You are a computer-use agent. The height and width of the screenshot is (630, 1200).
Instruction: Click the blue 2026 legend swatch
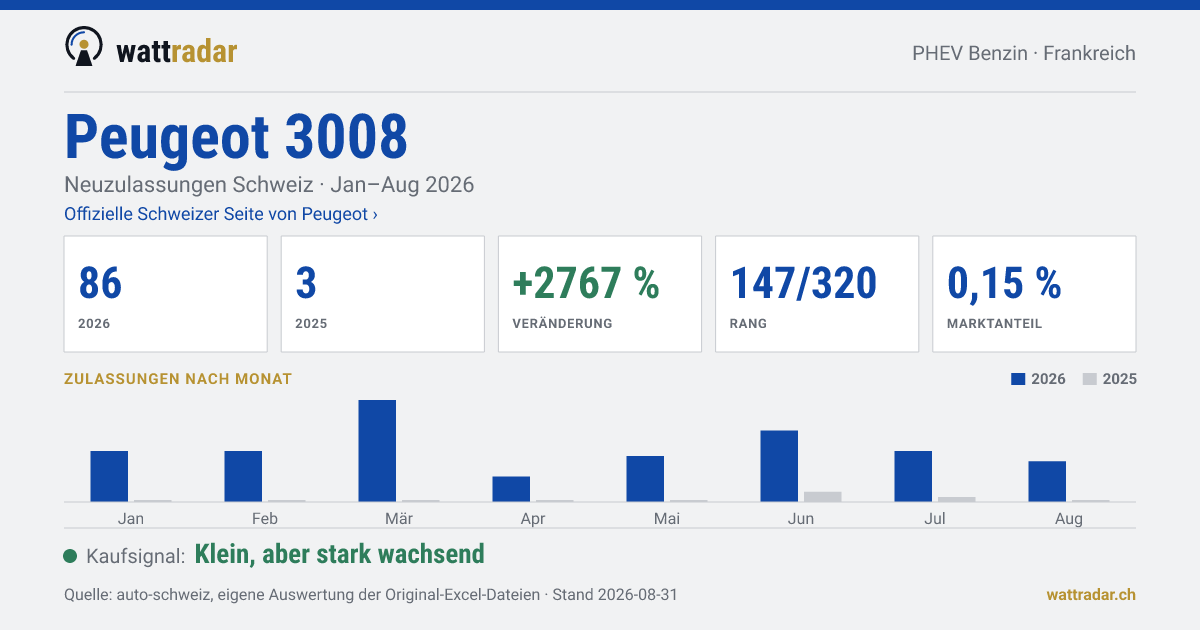(x=1019, y=379)
